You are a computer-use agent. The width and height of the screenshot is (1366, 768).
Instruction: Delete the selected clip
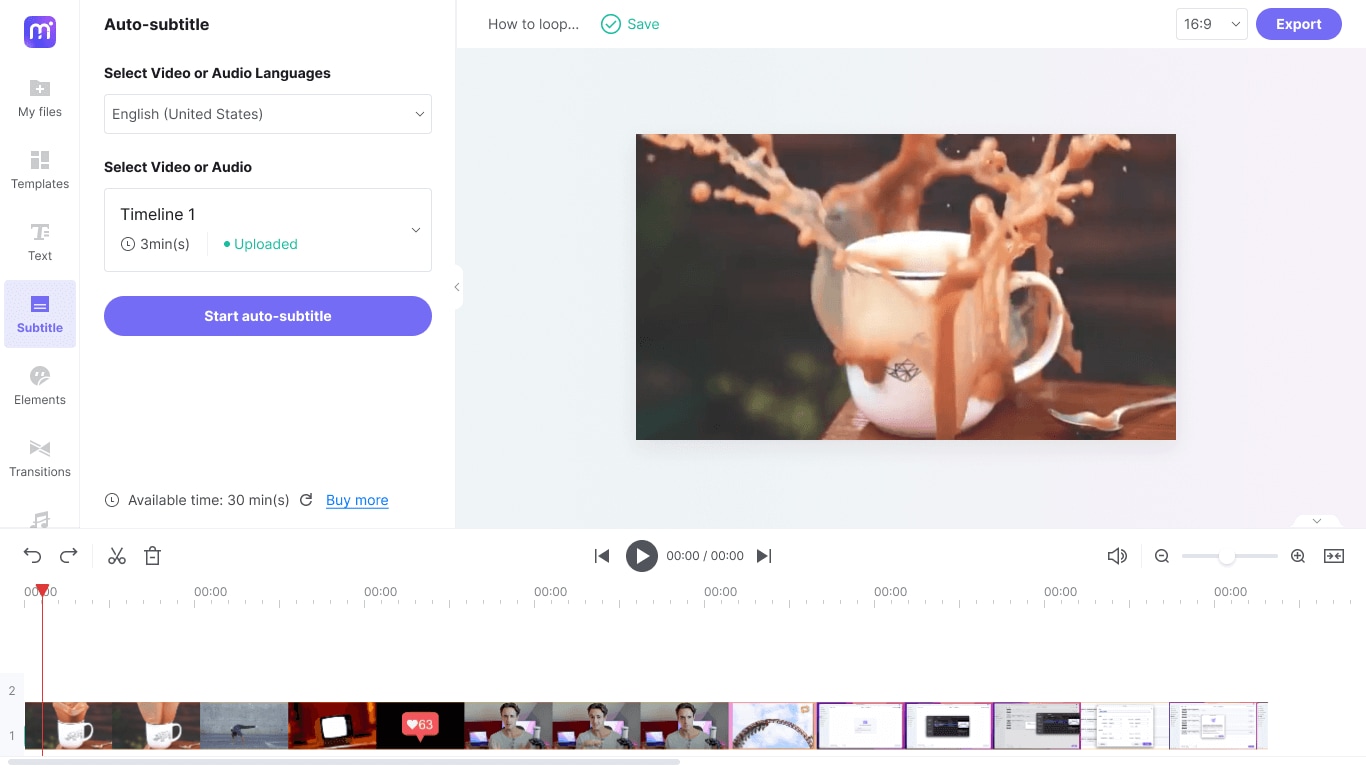[x=153, y=556]
